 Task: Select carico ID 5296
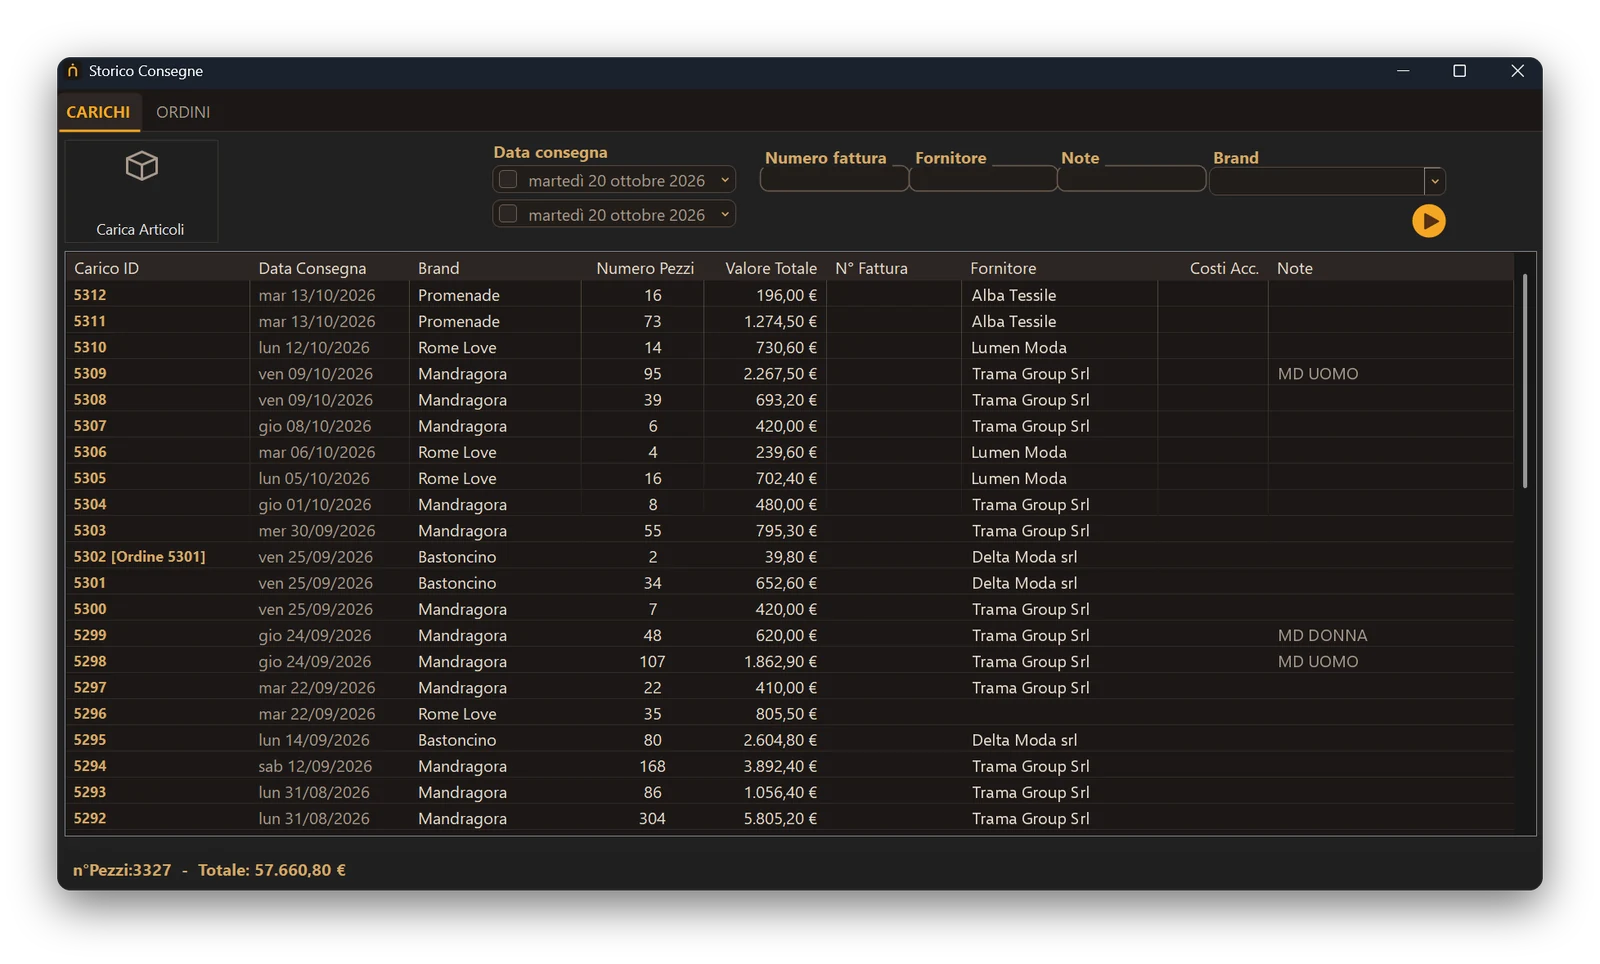(90, 713)
